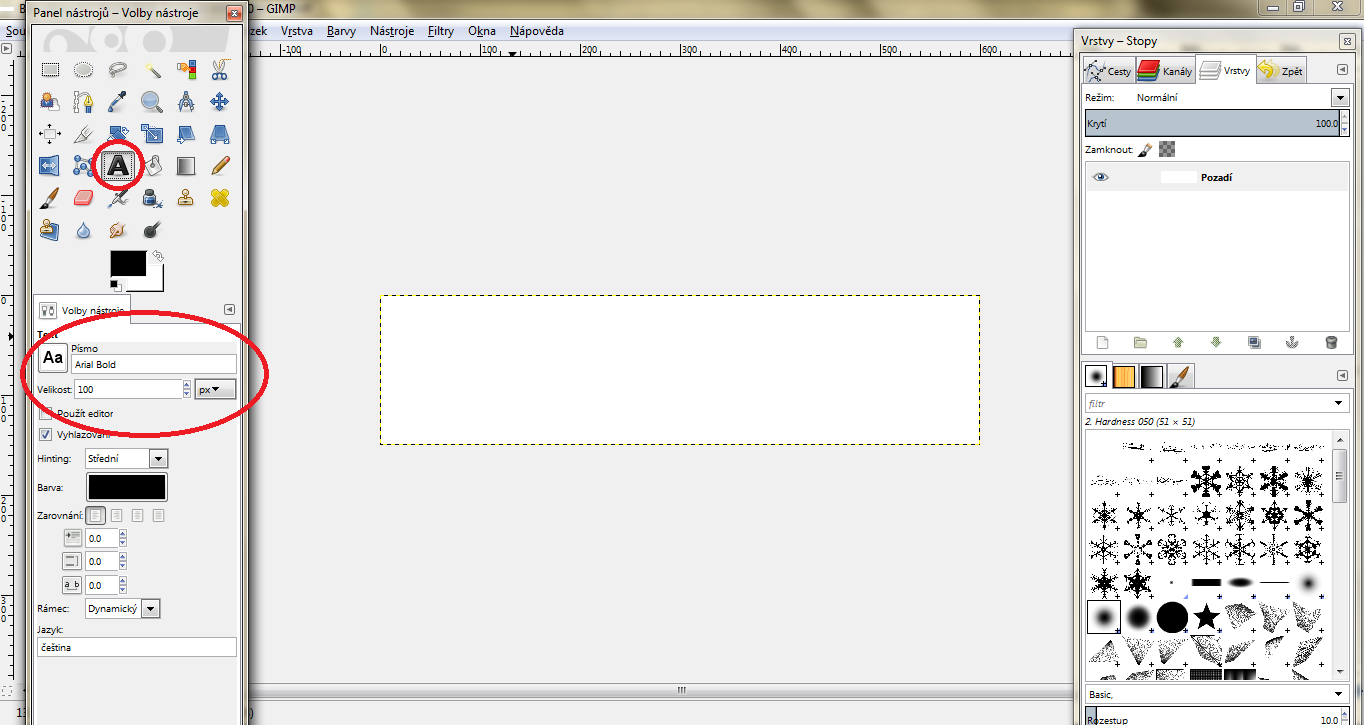
Task: Activate the Zoom magnifier tool
Action: [152, 102]
